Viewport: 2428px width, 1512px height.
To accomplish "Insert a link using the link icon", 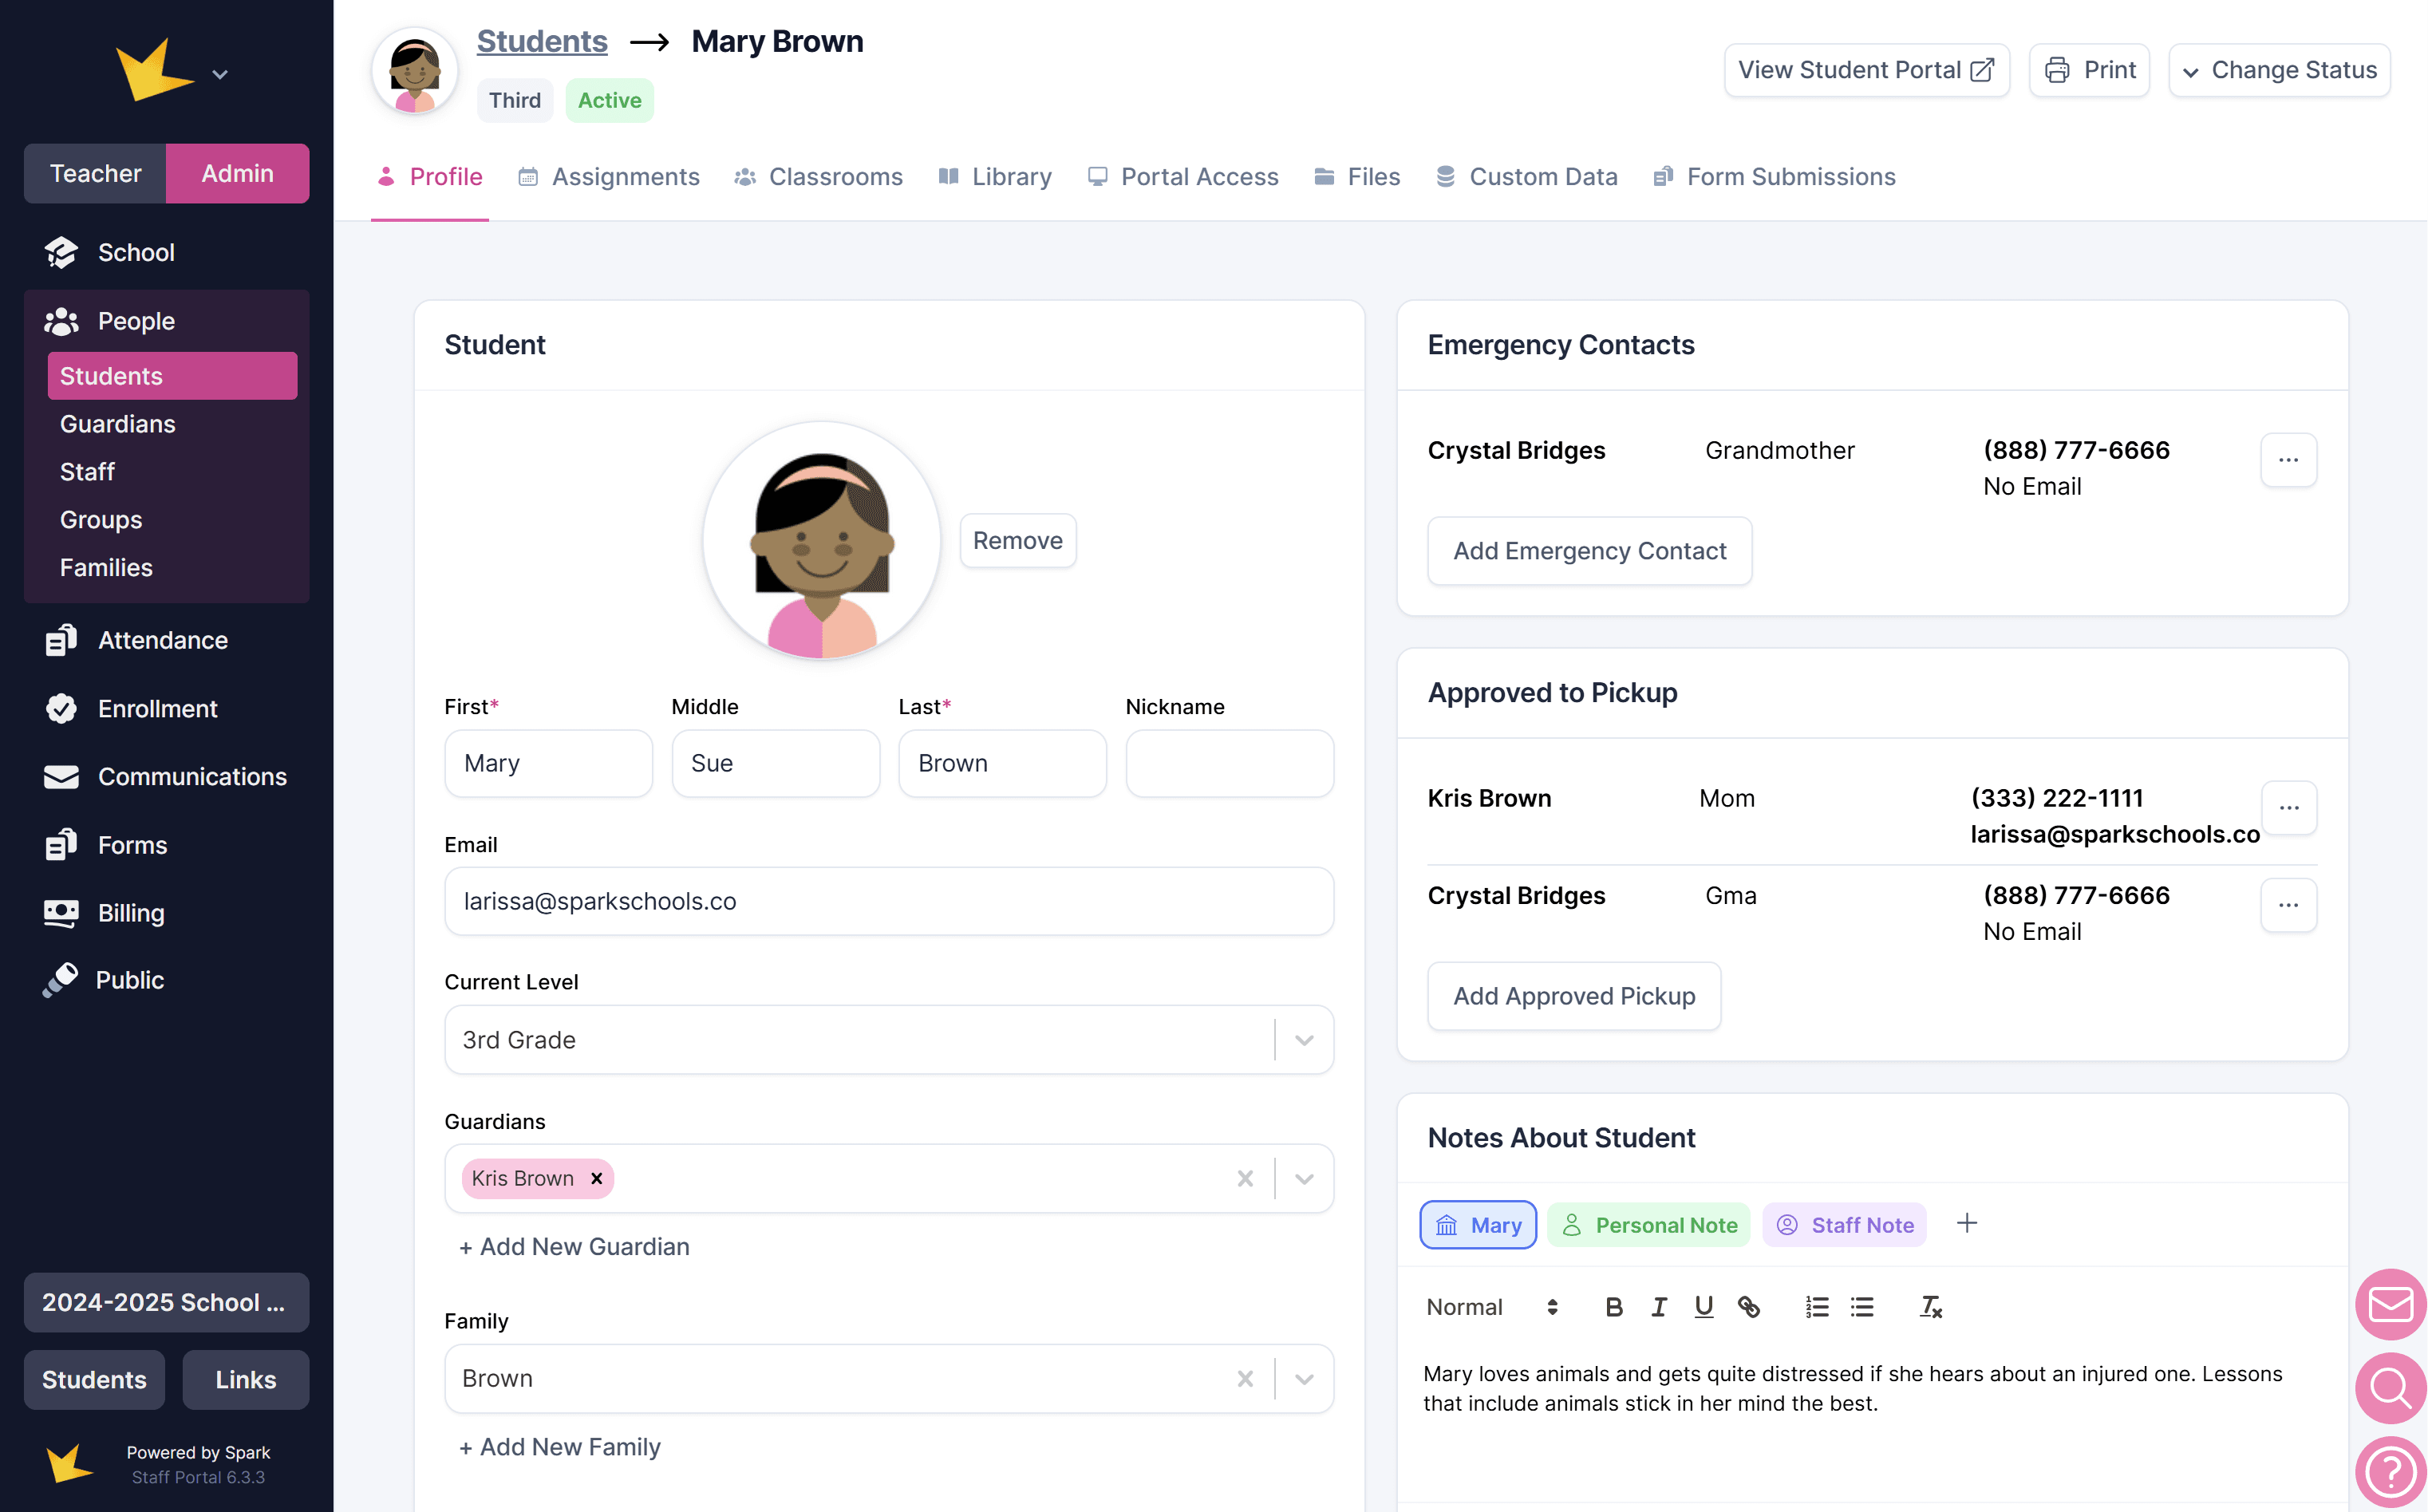I will point(1748,1307).
